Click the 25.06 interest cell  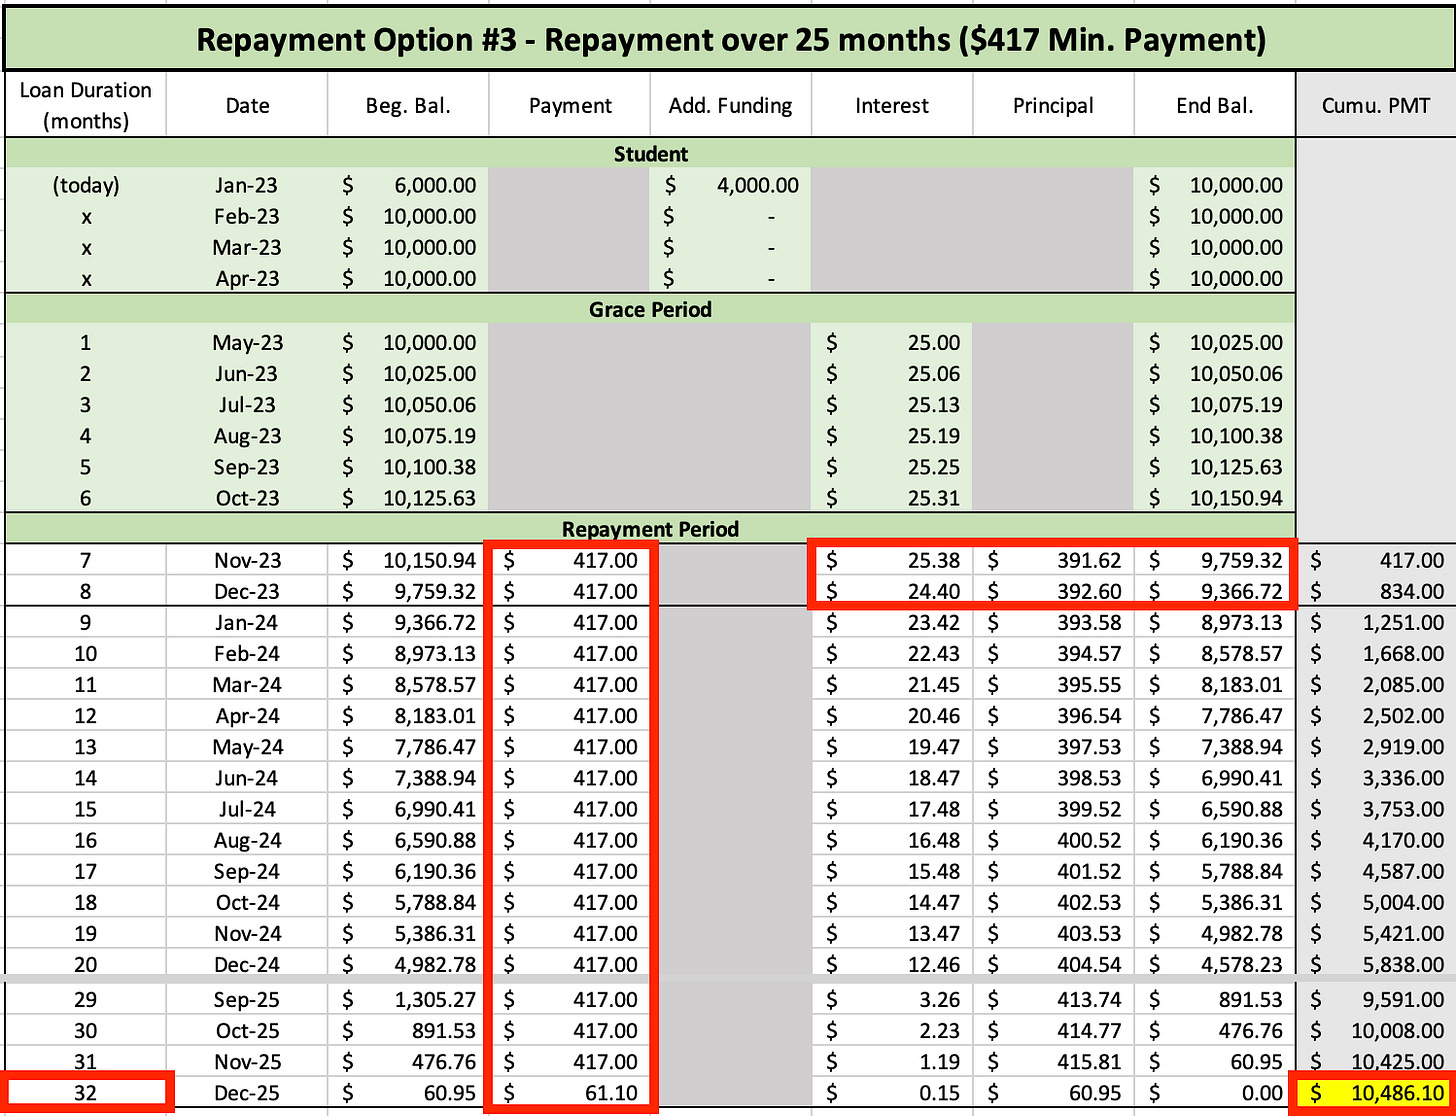tap(892, 373)
